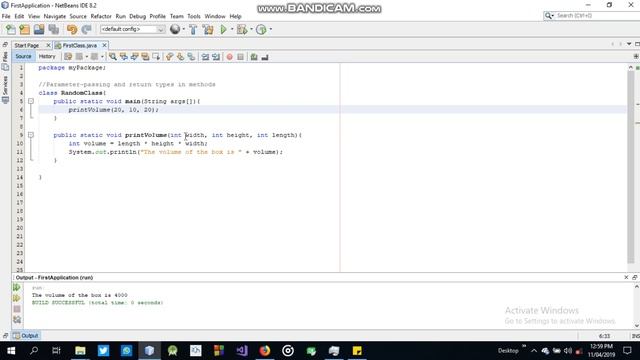The image size is (640, 360).
Task: Close the Output panel
Action: pyautogui.click(x=626, y=277)
